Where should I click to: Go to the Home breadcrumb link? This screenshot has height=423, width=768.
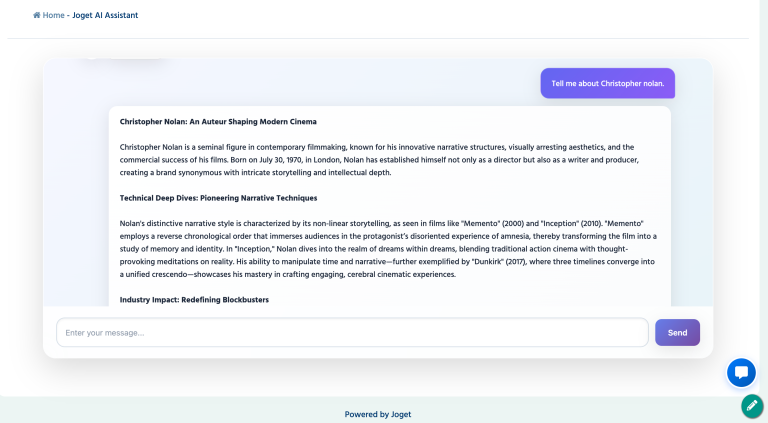pyautogui.click(x=53, y=16)
